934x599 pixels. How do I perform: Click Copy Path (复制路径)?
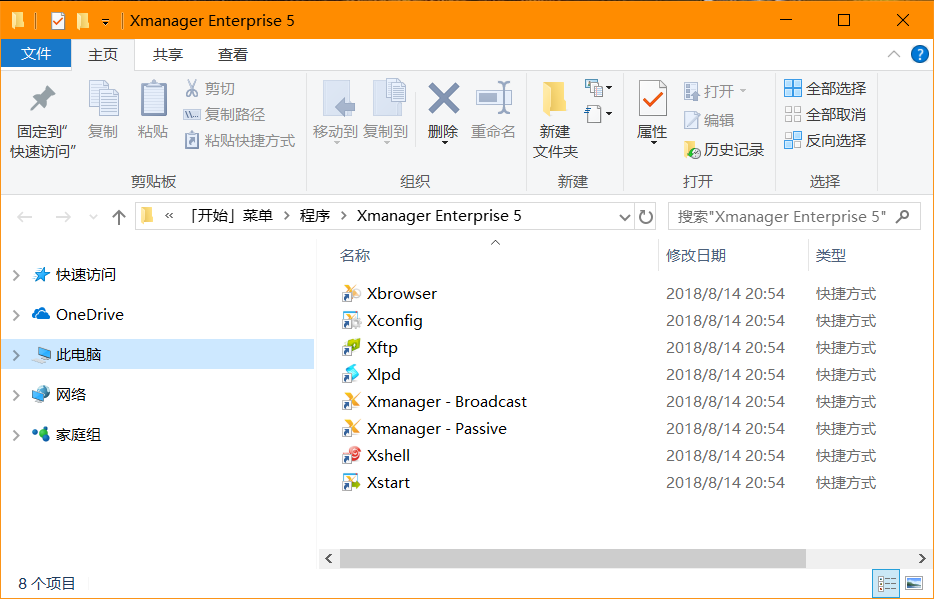(225, 114)
